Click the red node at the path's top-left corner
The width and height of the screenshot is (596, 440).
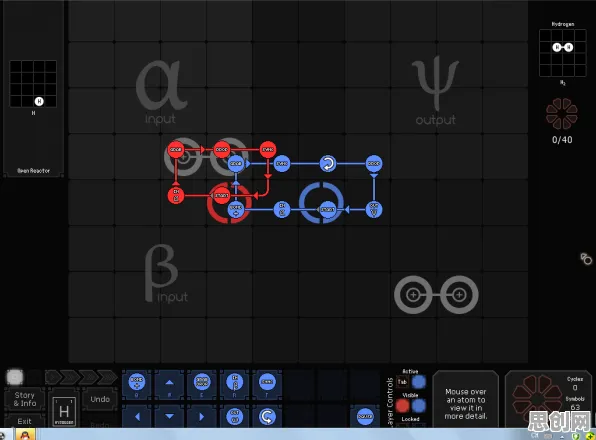(x=176, y=150)
